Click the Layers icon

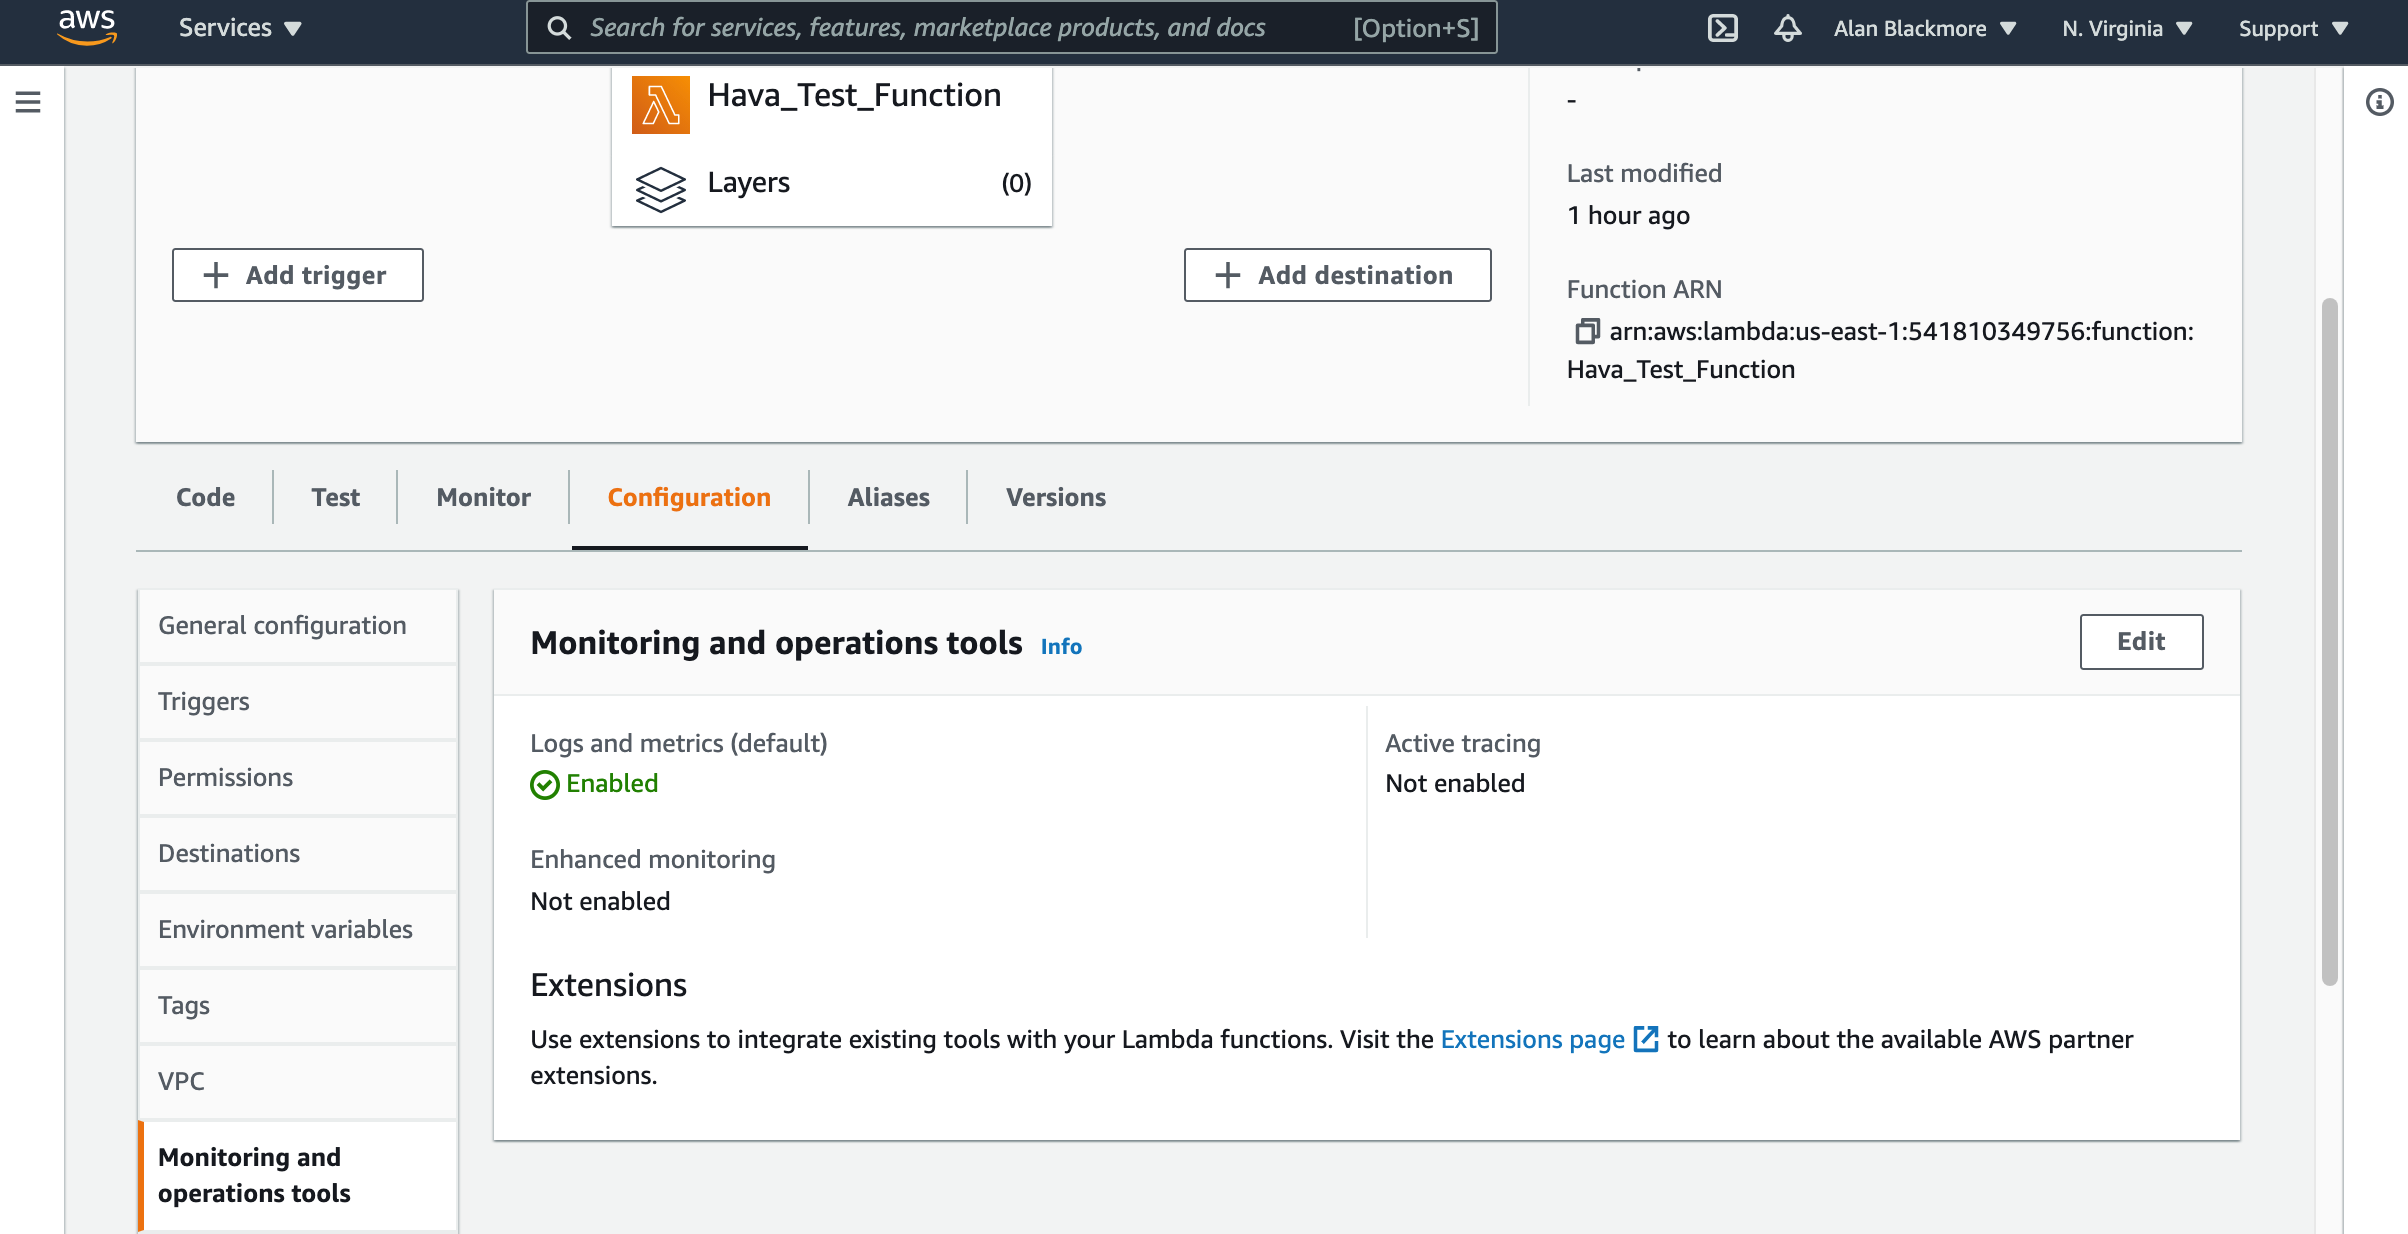pos(661,188)
